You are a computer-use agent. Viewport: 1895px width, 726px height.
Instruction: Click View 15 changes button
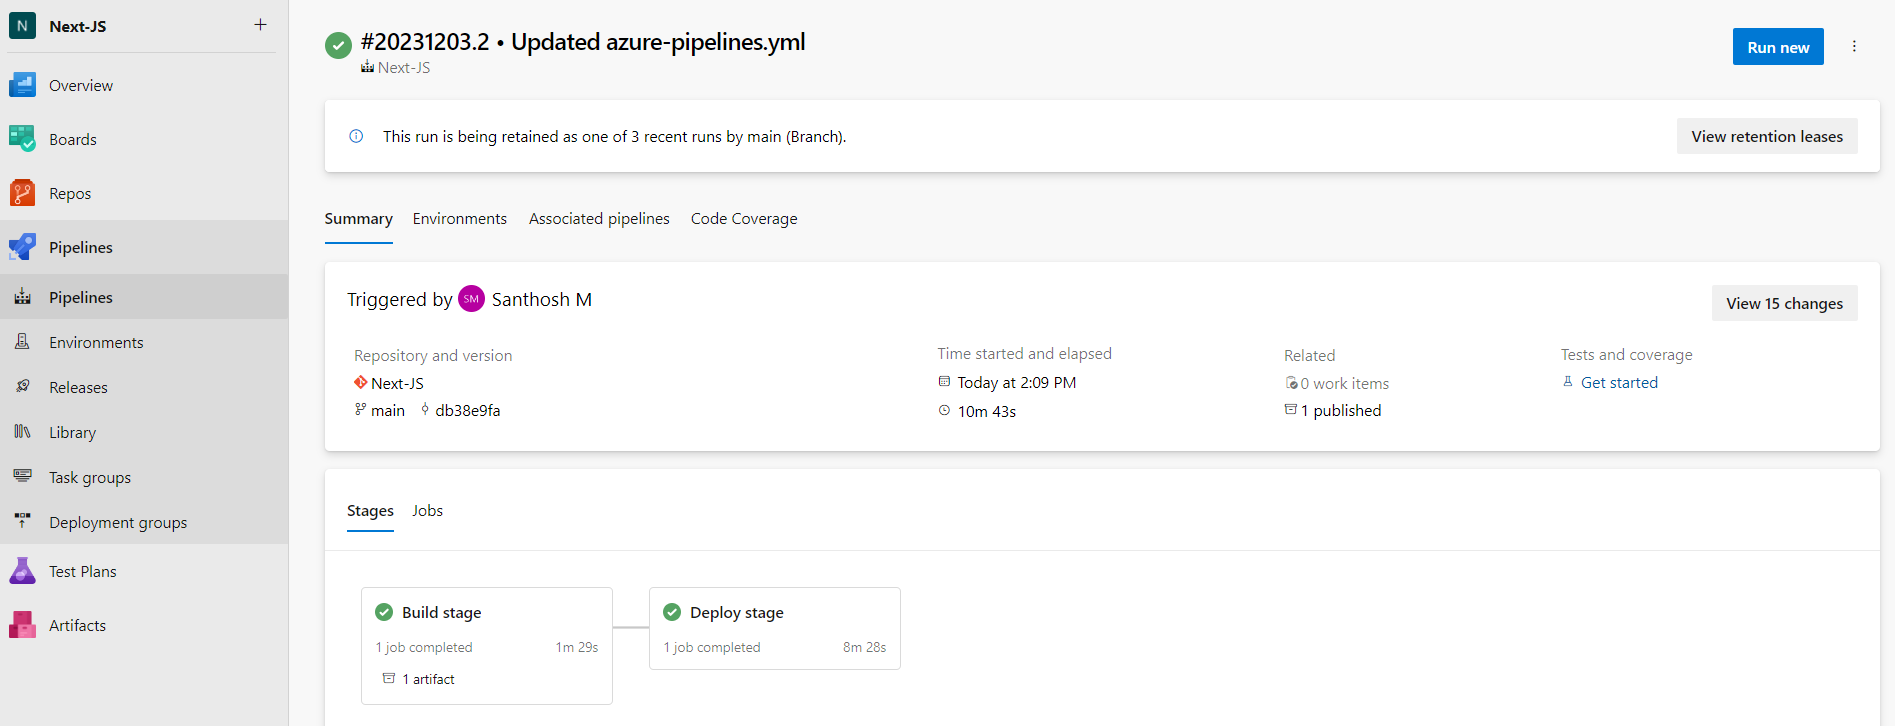tap(1784, 303)
